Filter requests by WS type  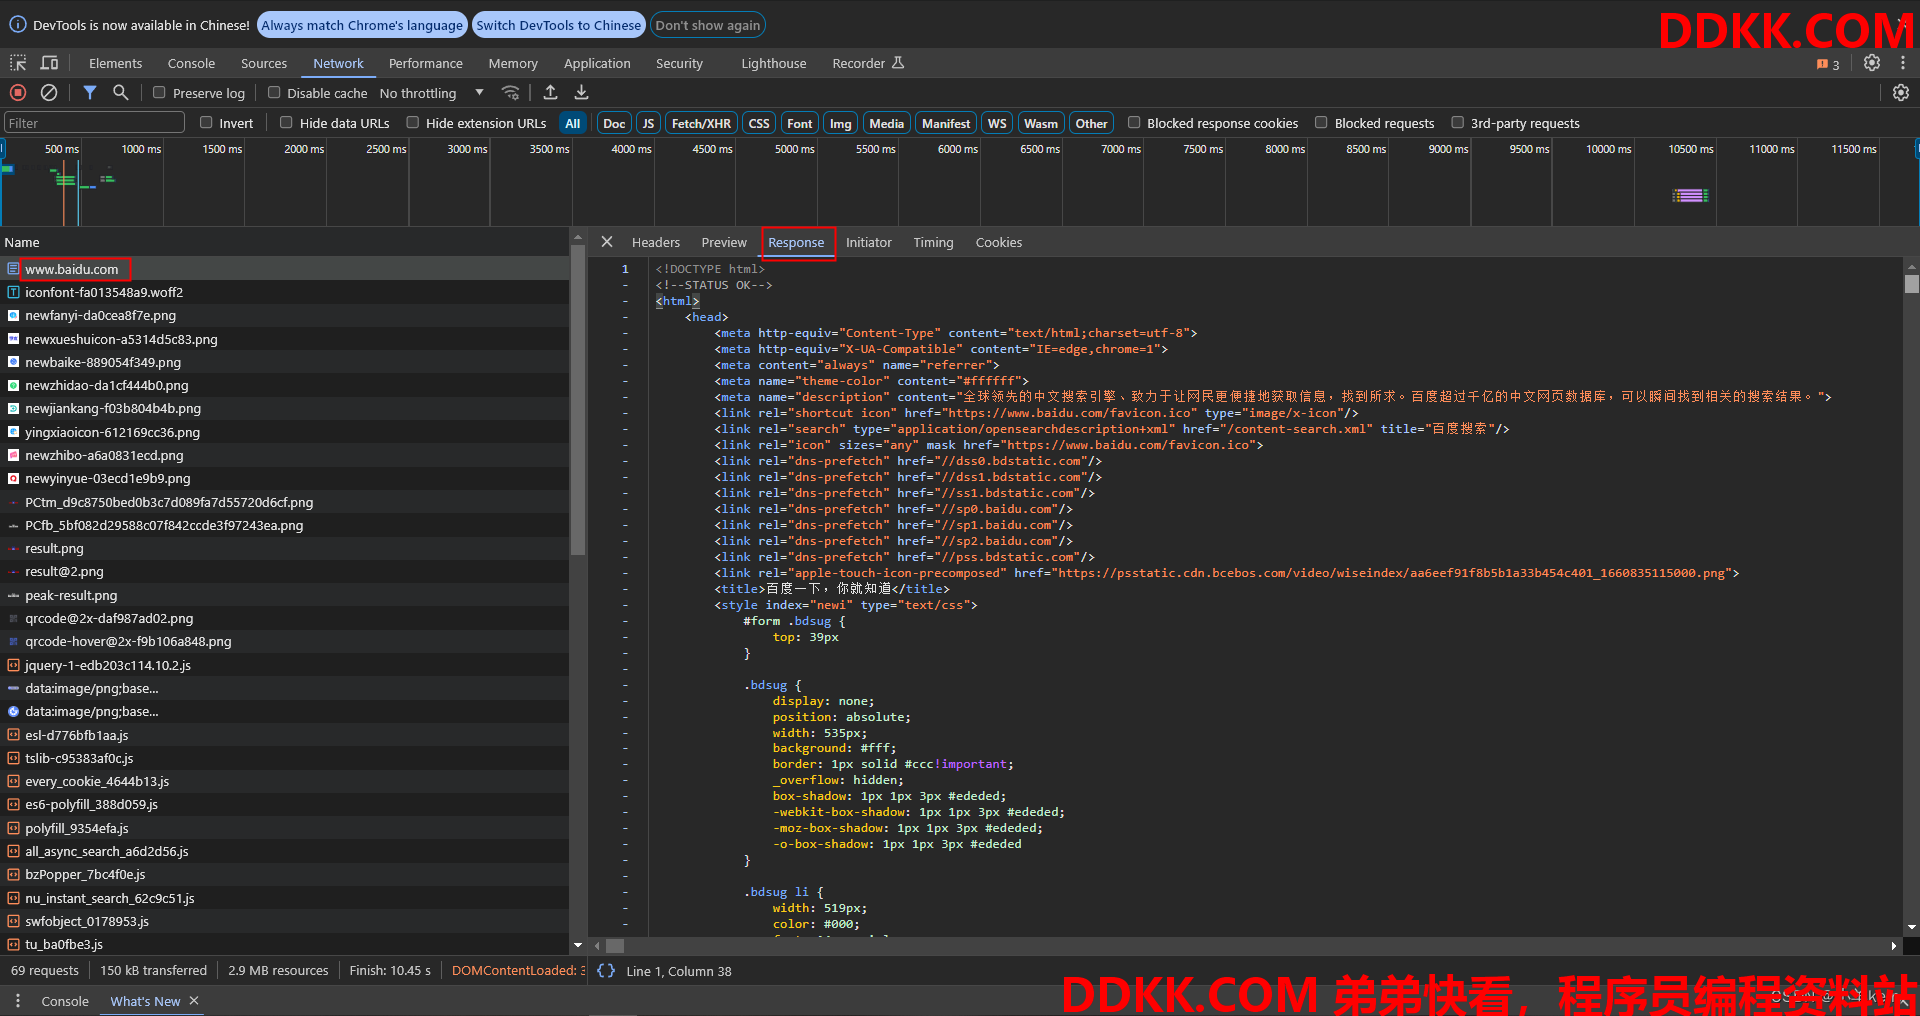[997, 123]
